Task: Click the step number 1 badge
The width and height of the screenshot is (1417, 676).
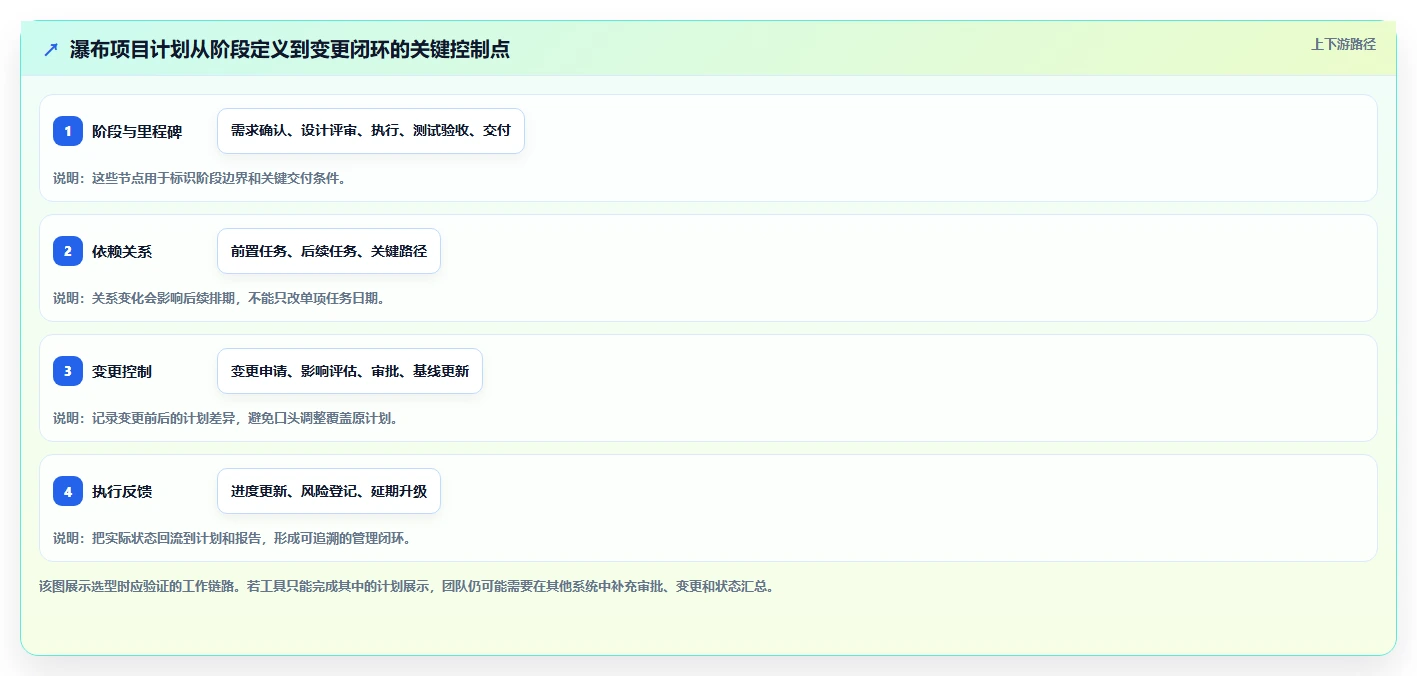Action: pos(68,131)
